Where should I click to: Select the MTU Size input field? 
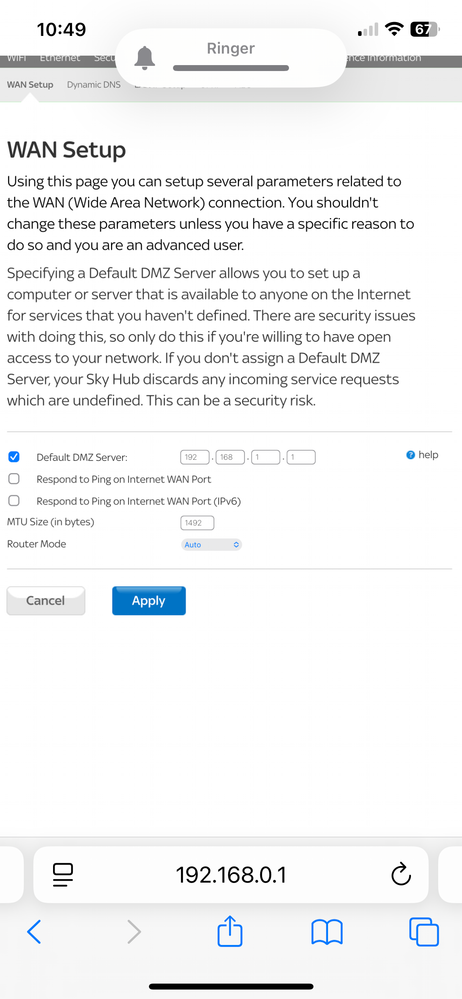(x=197, y=523)
